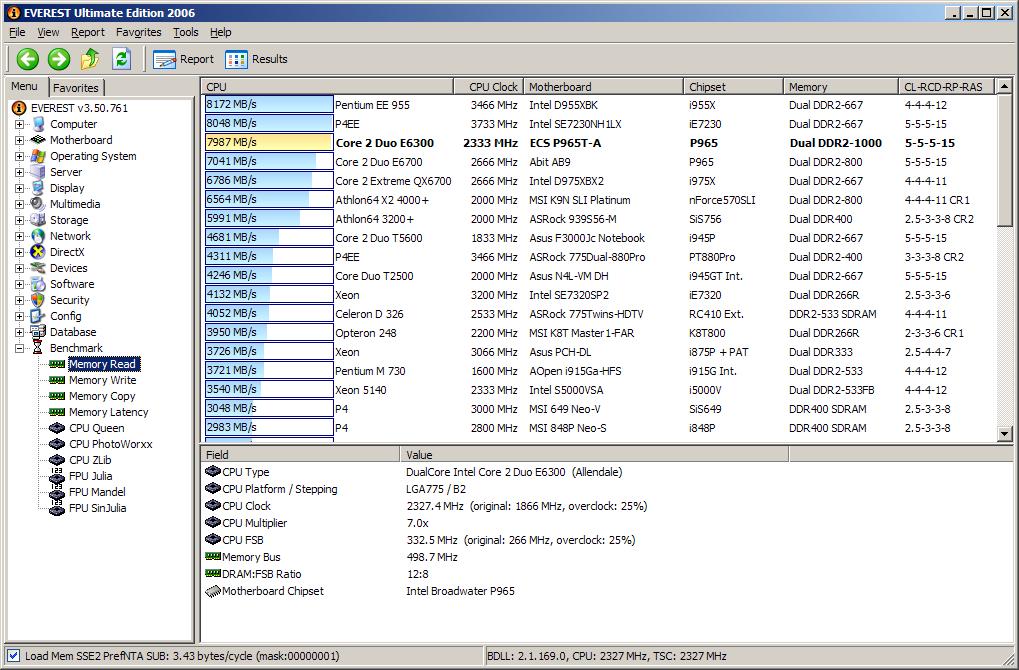Select the Config tree icon

click(x=38, y=316)
